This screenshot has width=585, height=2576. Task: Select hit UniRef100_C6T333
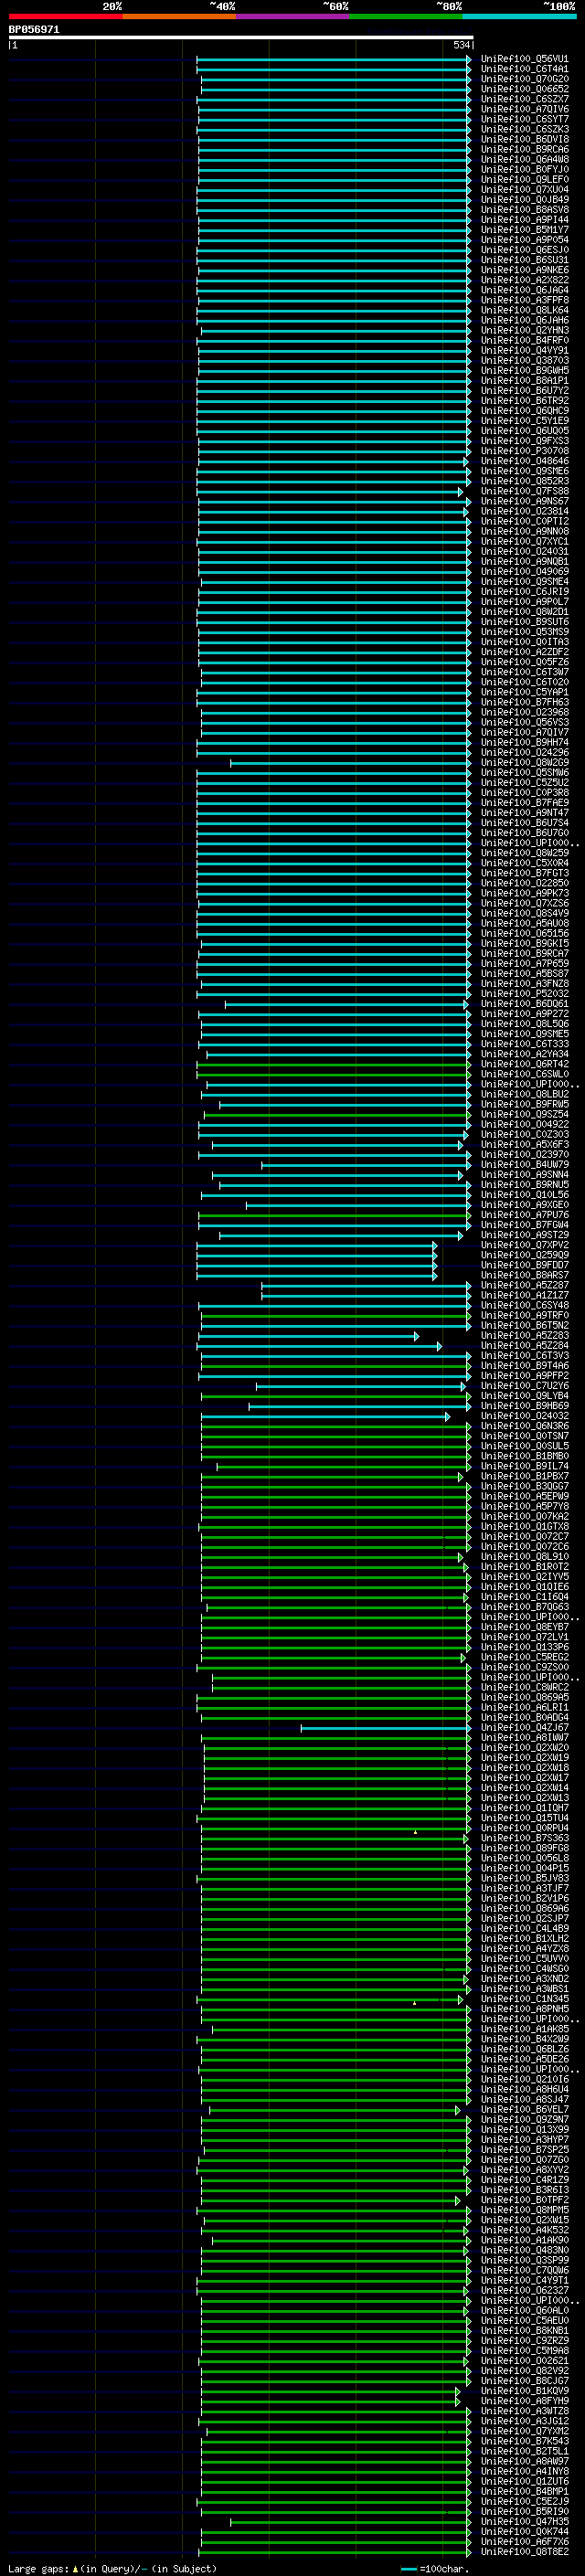pos(524,1044)
